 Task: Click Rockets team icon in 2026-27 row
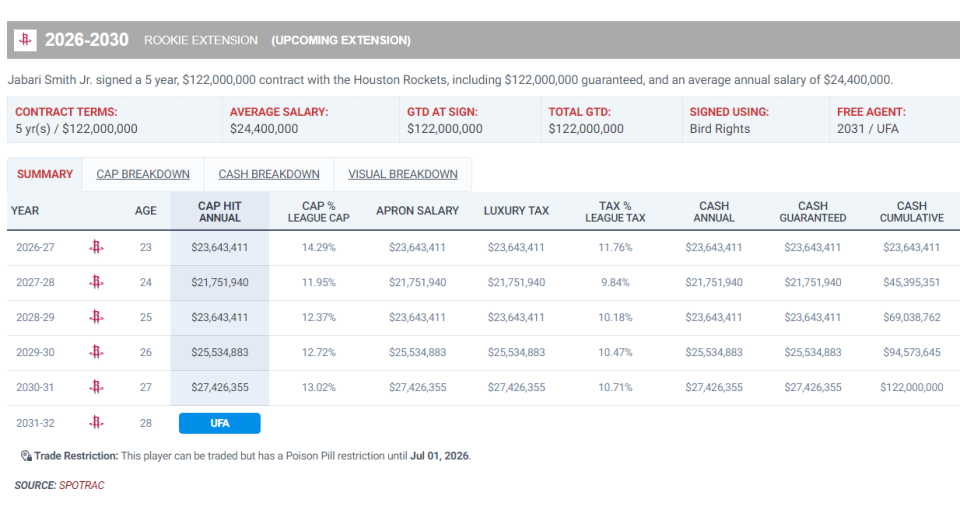pyautogui.click(x=96, y=247)
